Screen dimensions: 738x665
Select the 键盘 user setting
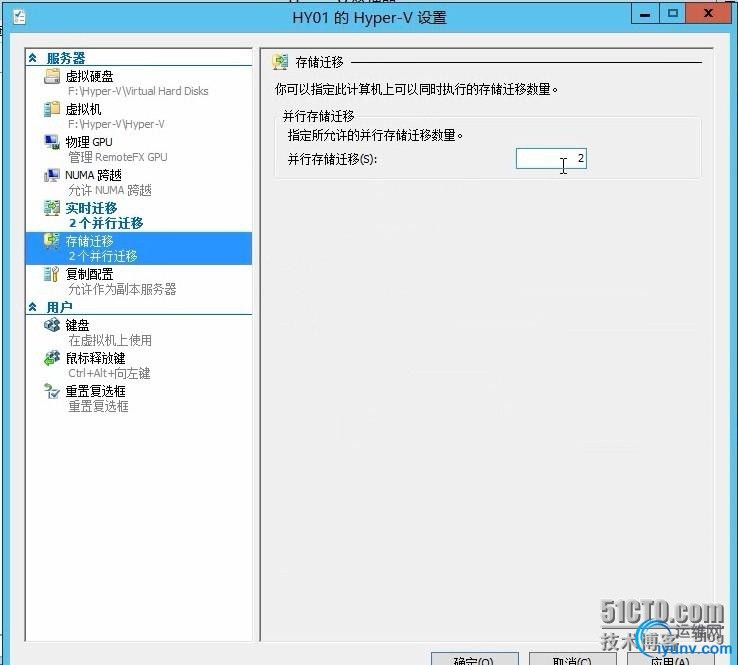(x=139, y=332)
